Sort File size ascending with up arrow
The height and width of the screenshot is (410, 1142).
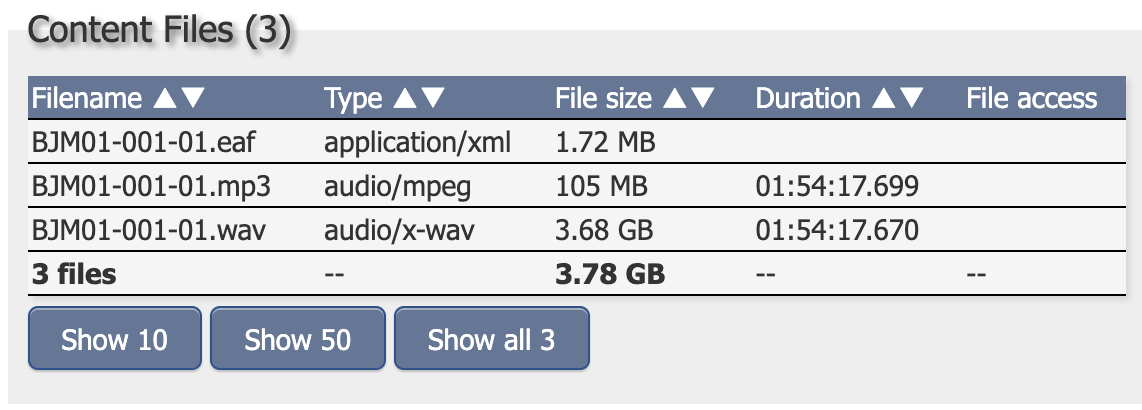[x=675, y=98]
